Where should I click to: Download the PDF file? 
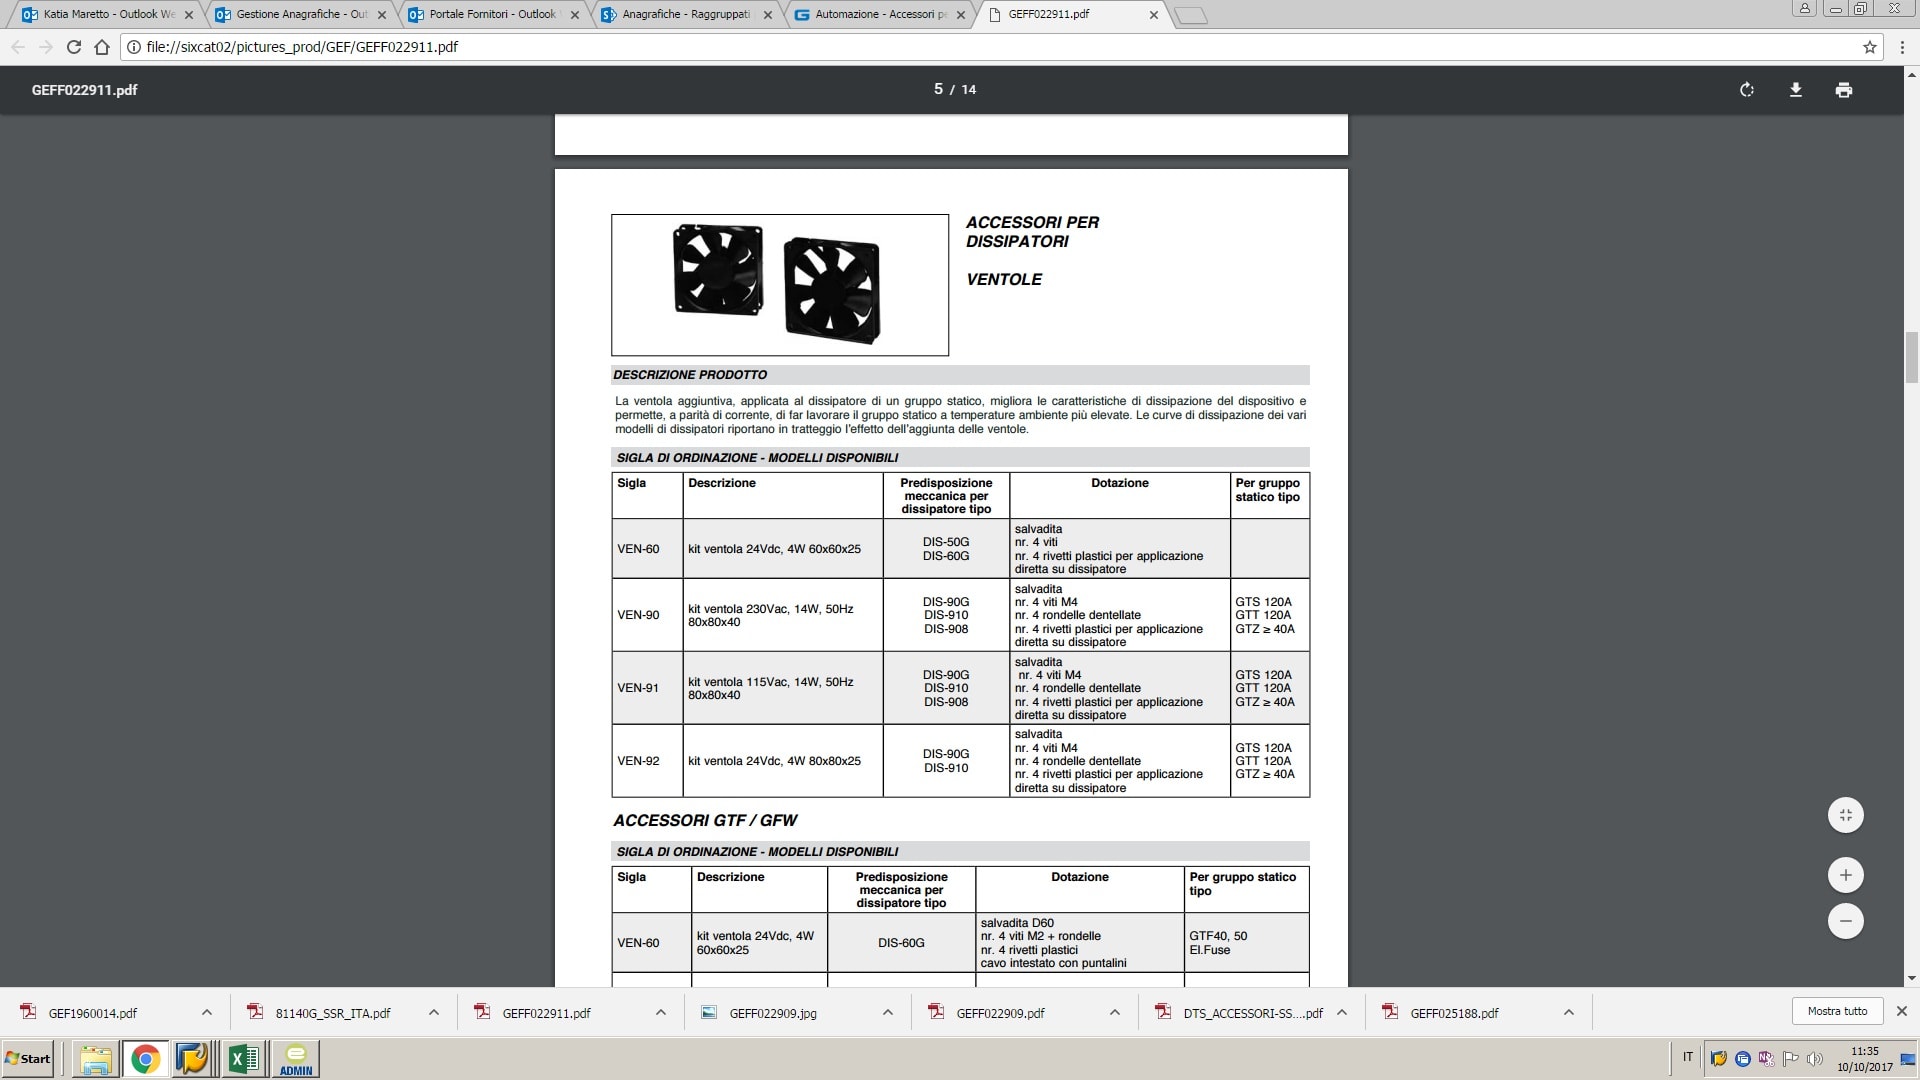[1795, 90]
